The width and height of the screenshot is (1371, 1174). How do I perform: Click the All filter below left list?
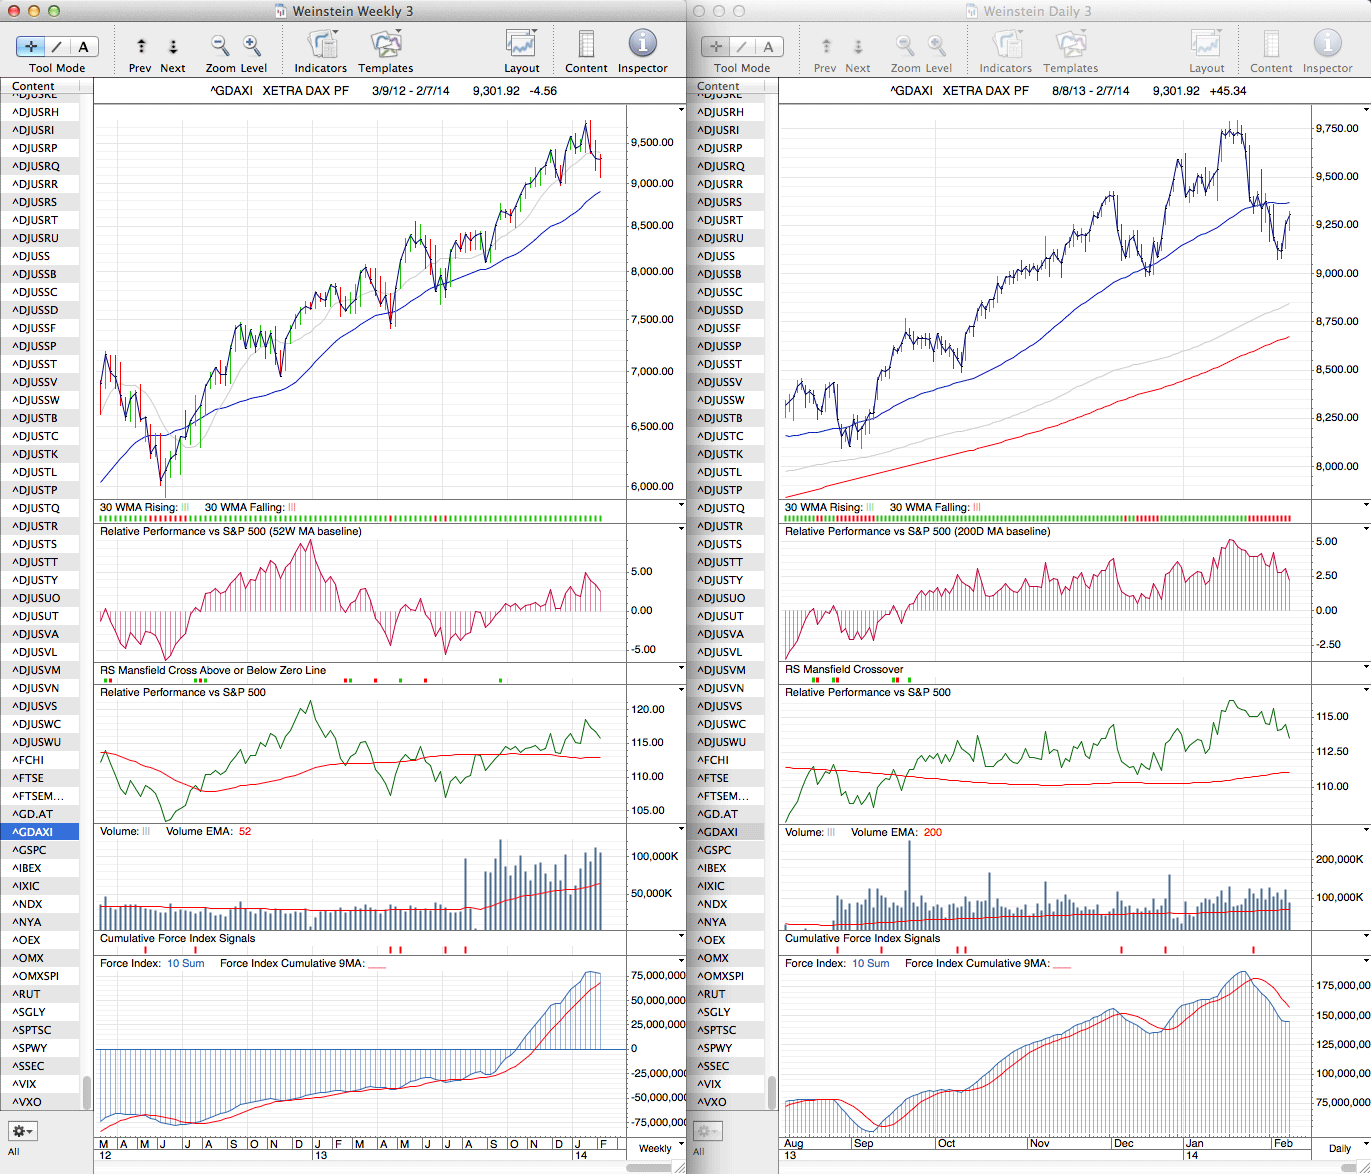pyautogui.click(x=14, y=1152)
